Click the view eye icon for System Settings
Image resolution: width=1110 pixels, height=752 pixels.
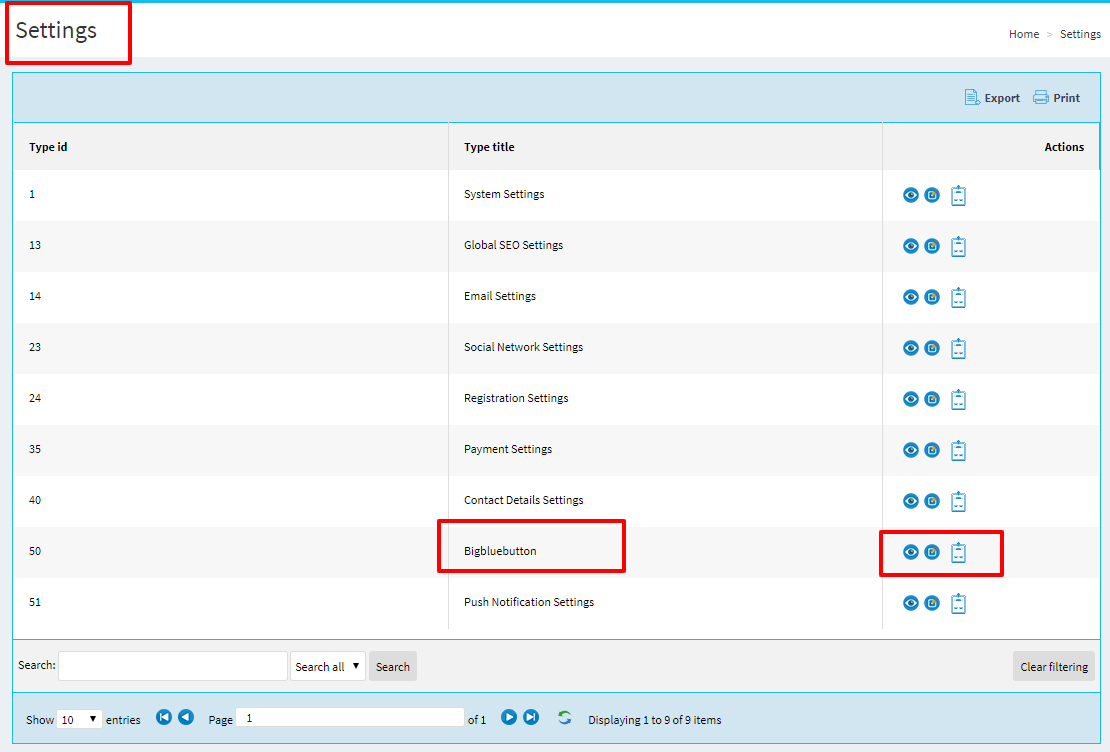910,195
